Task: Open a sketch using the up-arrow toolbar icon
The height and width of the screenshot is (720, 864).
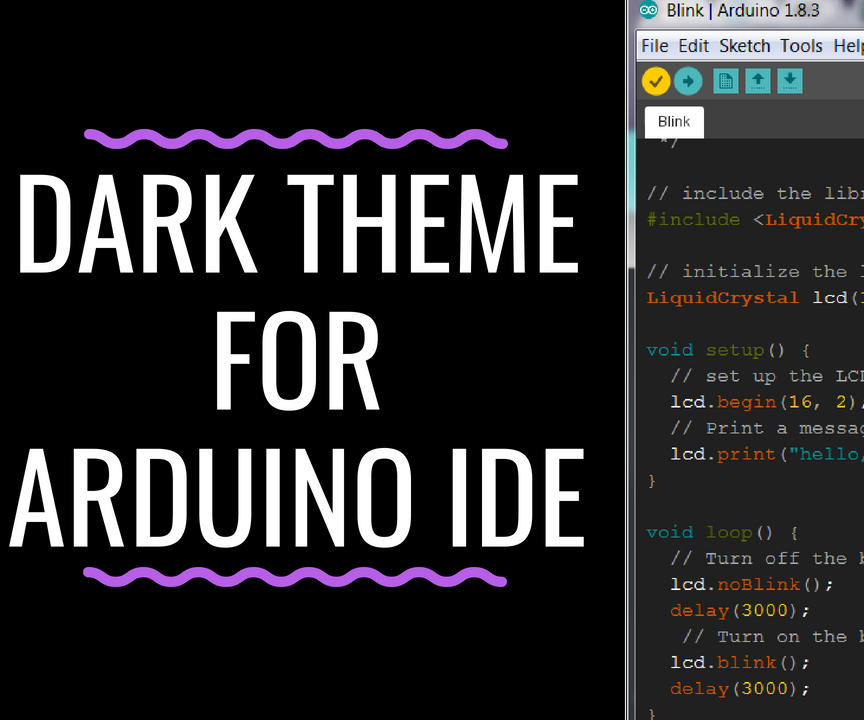Action: 757,81
